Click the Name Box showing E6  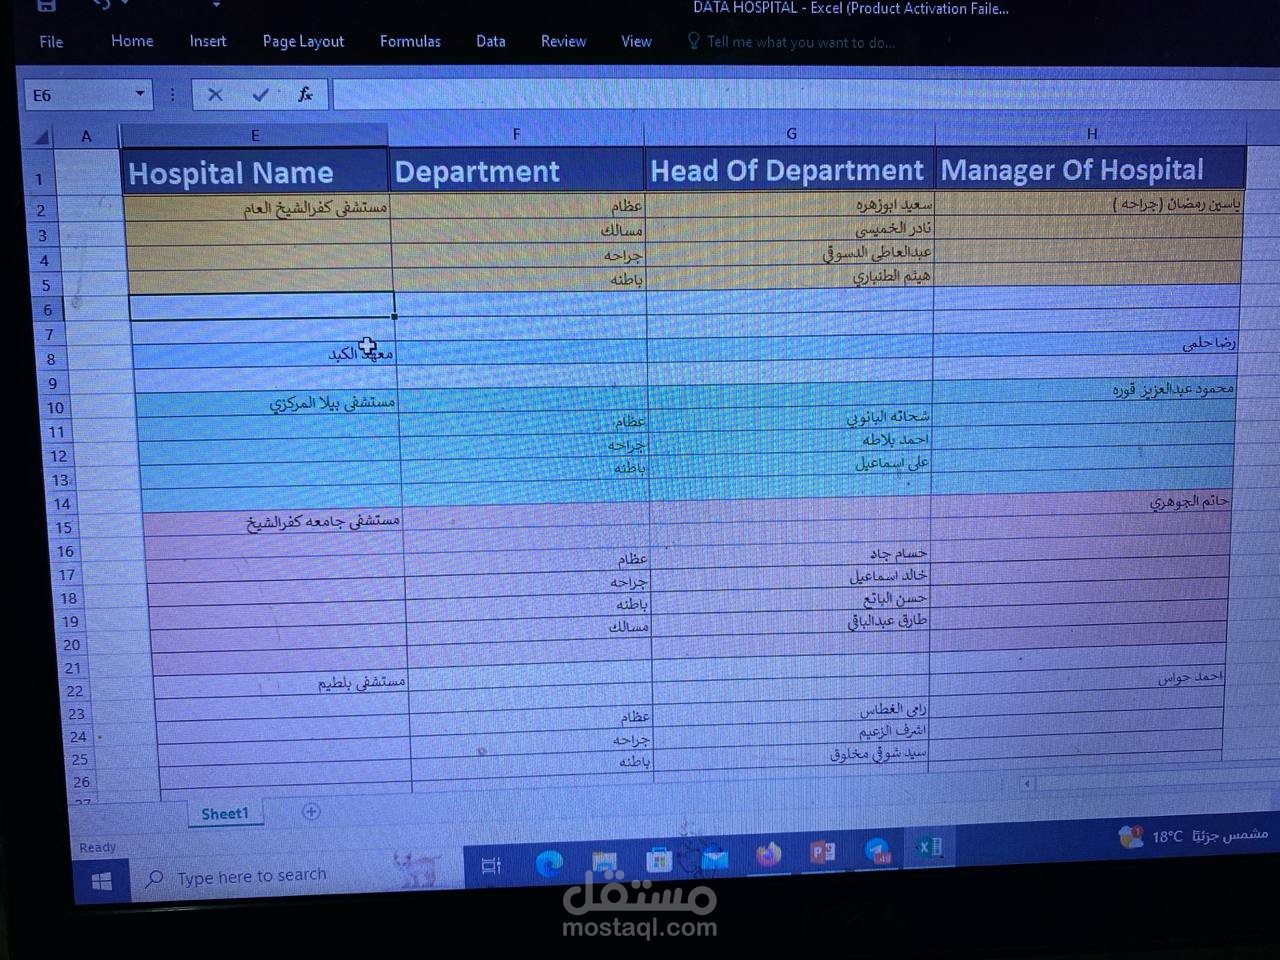point(78,95)
